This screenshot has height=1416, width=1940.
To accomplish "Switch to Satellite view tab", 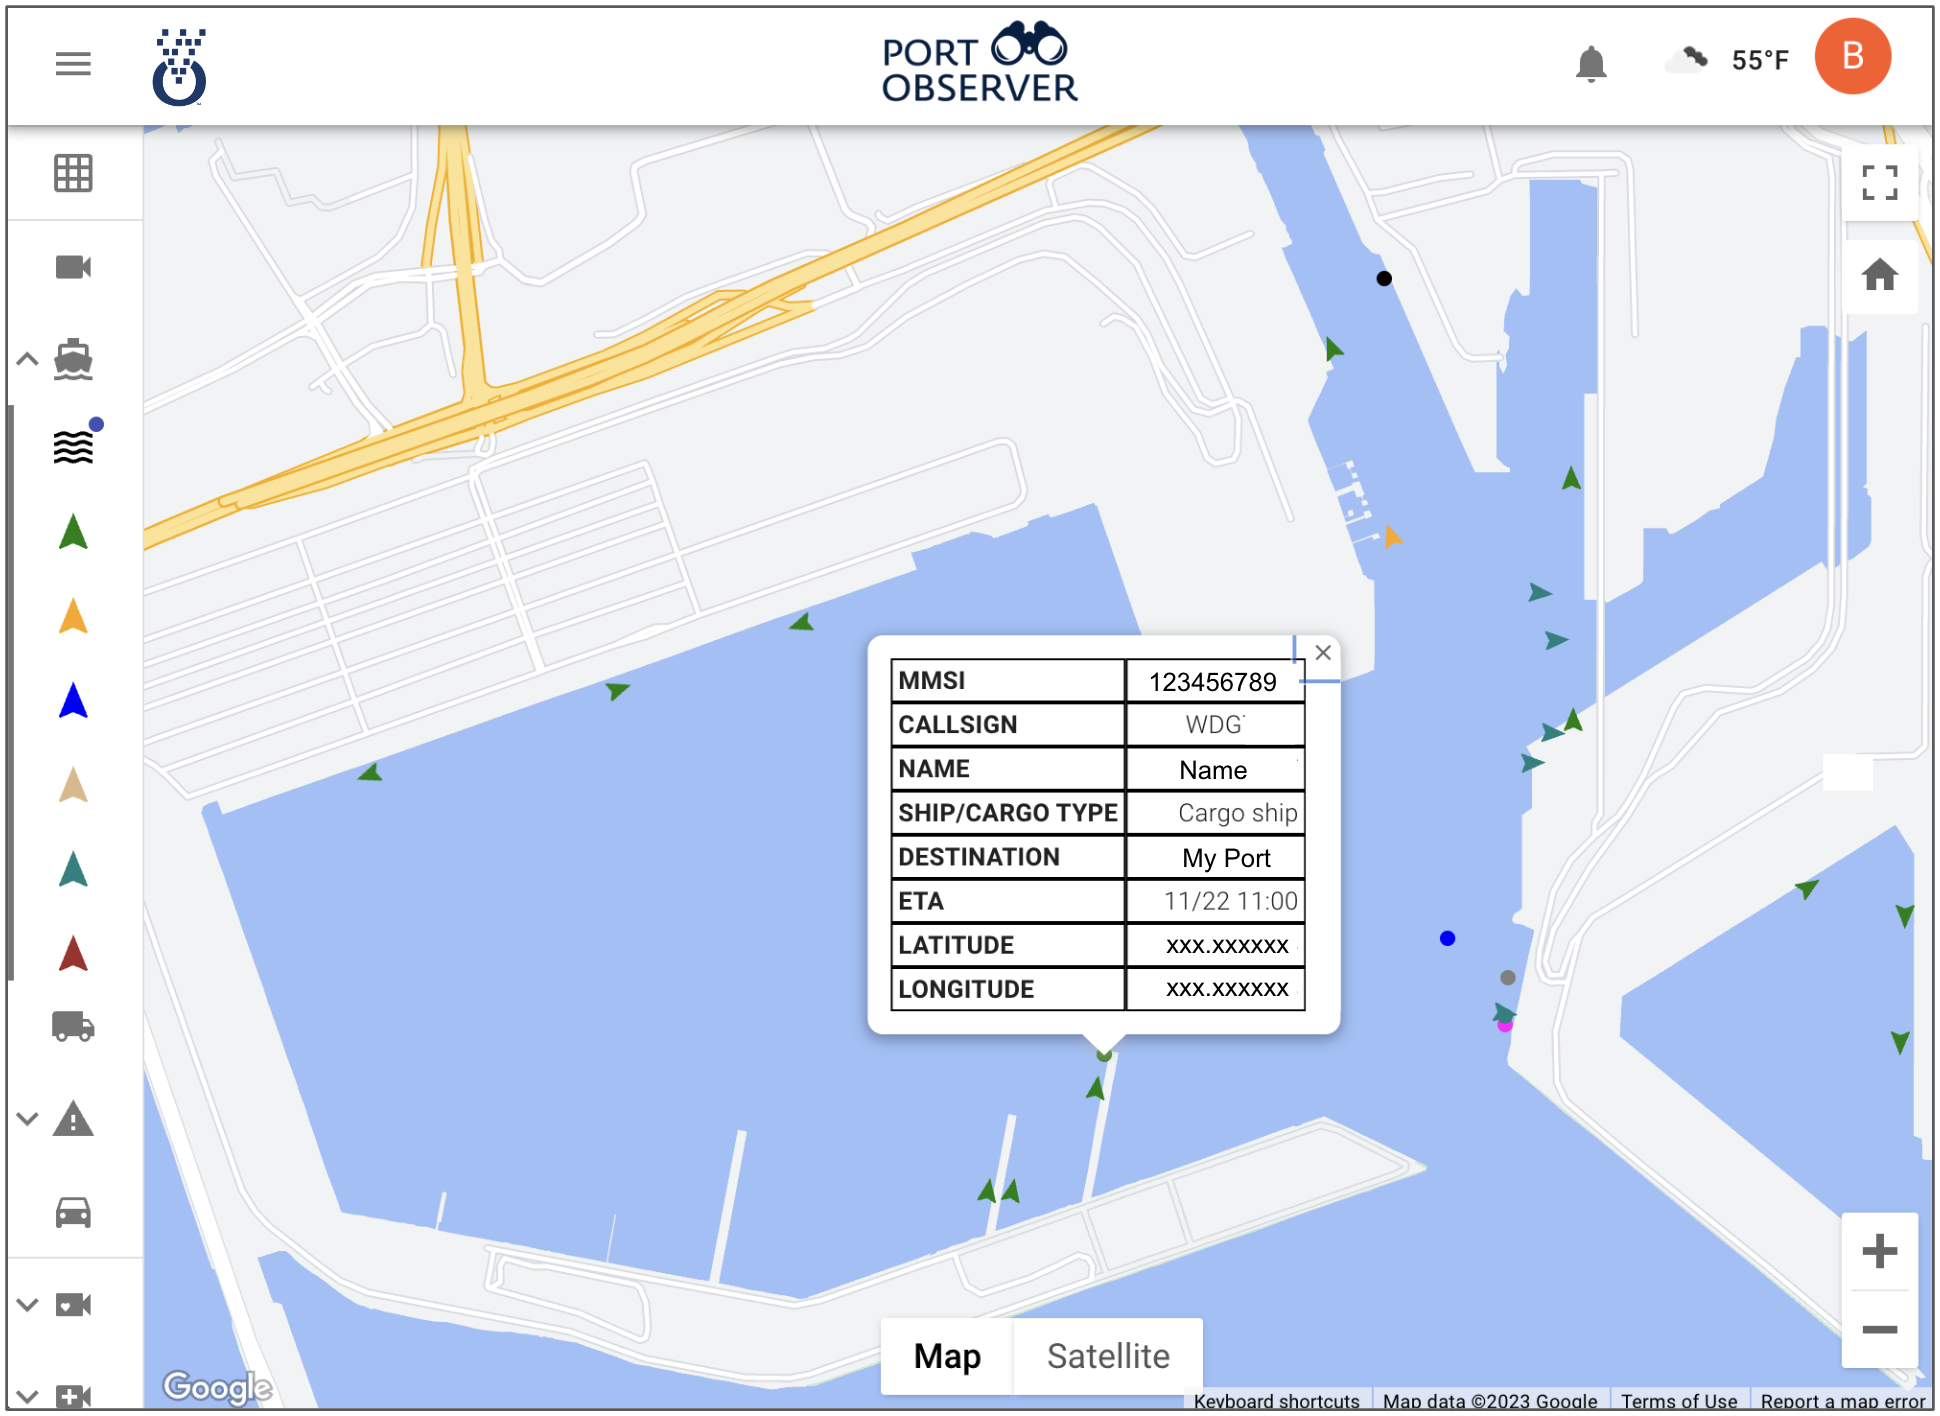I will (1108, 1356).
